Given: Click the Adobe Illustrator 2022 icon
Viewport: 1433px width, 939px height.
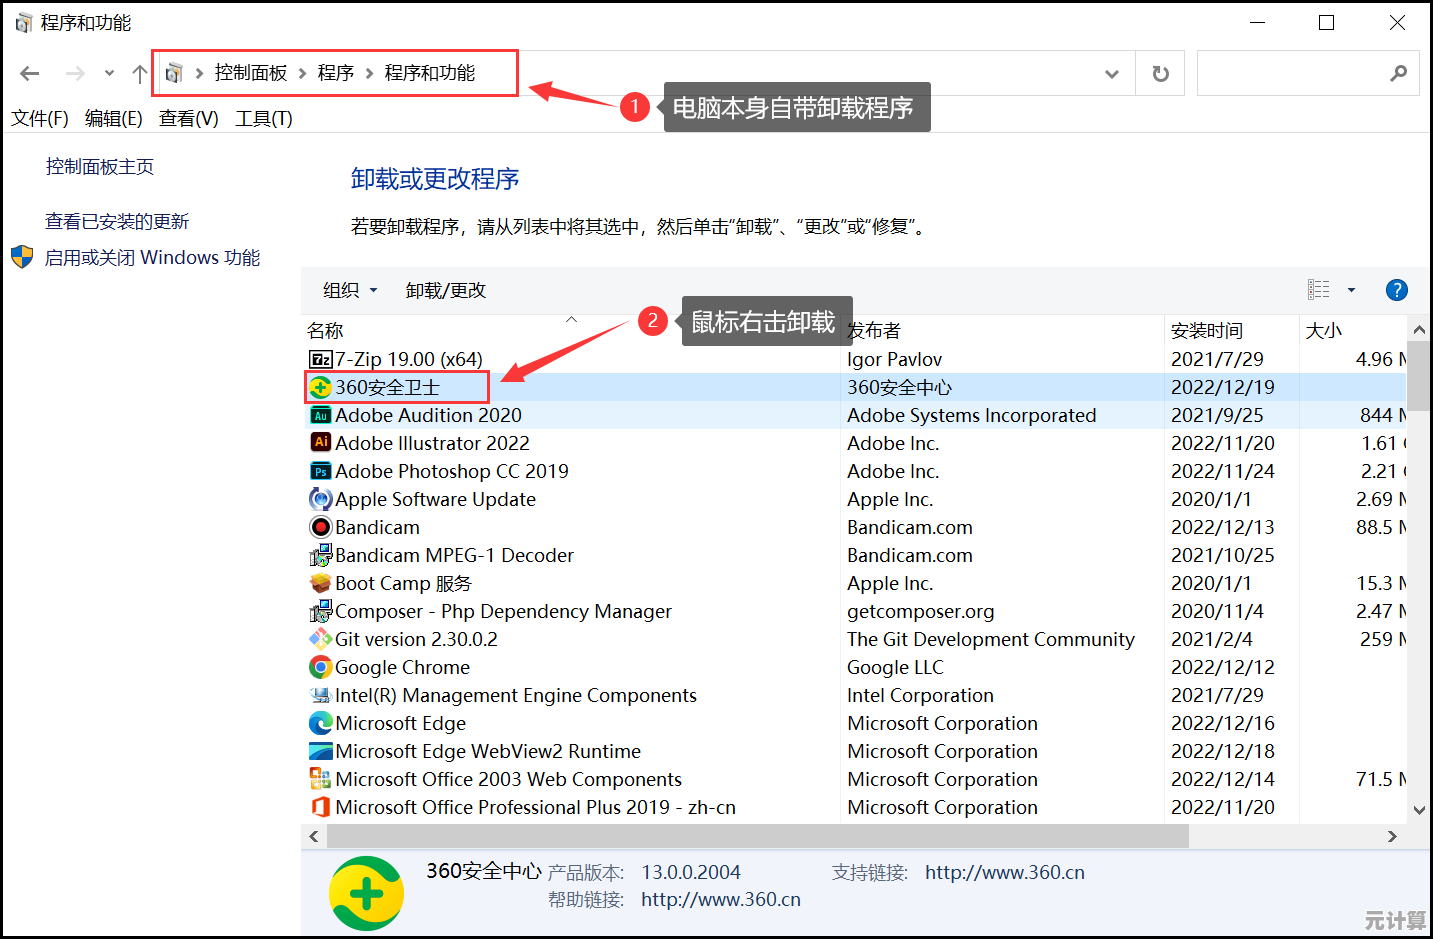Looking at the screenshot, I should pos(320,443).
